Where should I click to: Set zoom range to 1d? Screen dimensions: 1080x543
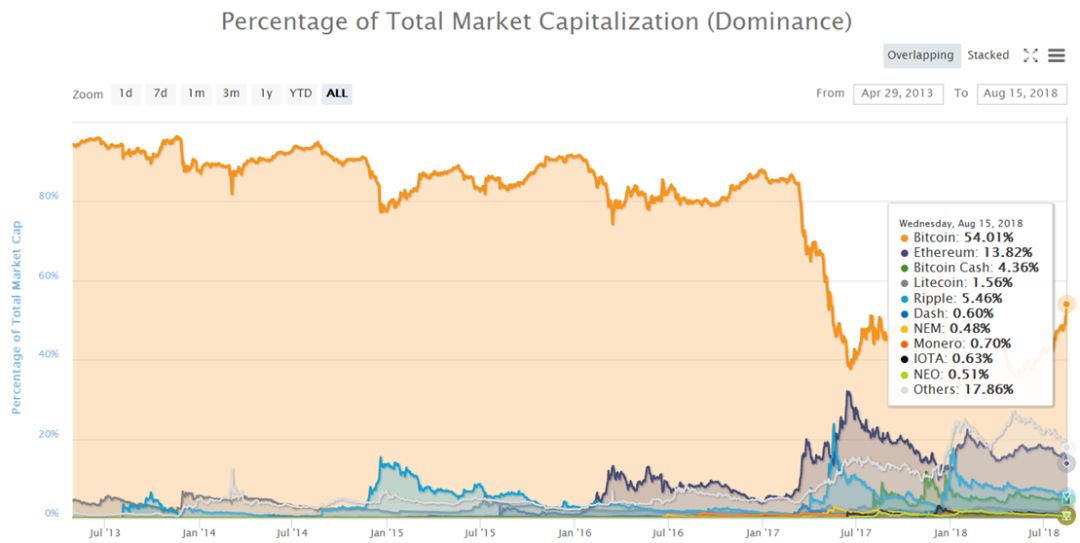click(125, 93)
